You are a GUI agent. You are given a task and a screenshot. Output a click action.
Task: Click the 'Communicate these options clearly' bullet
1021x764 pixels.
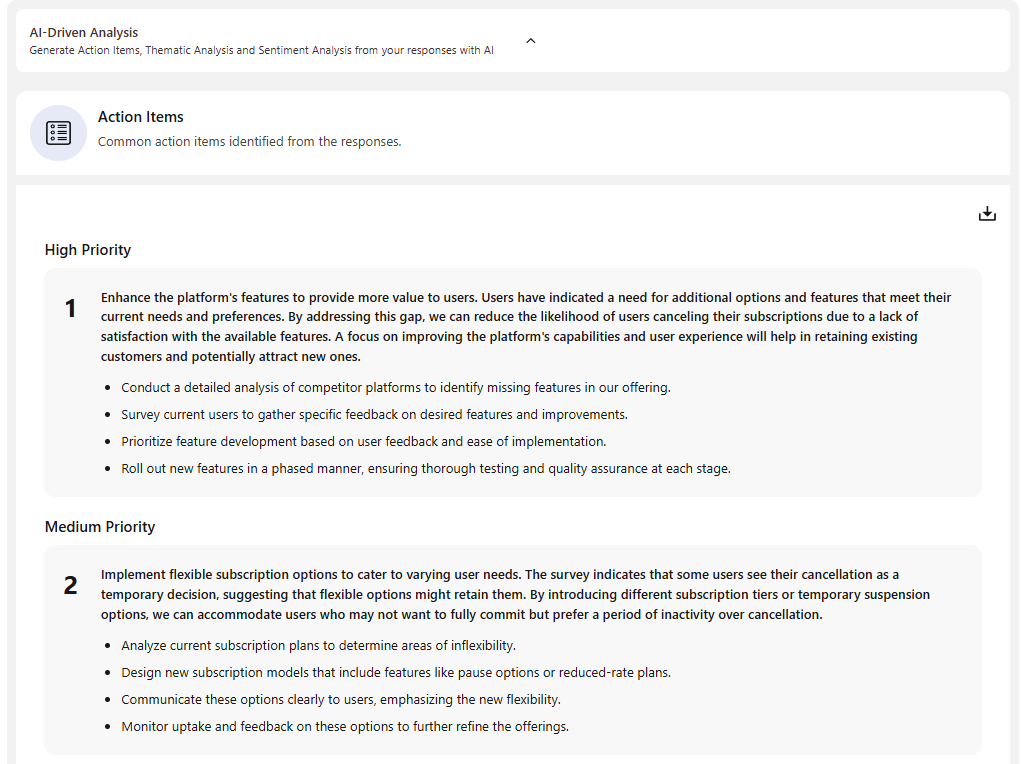[x=341, y=699]
